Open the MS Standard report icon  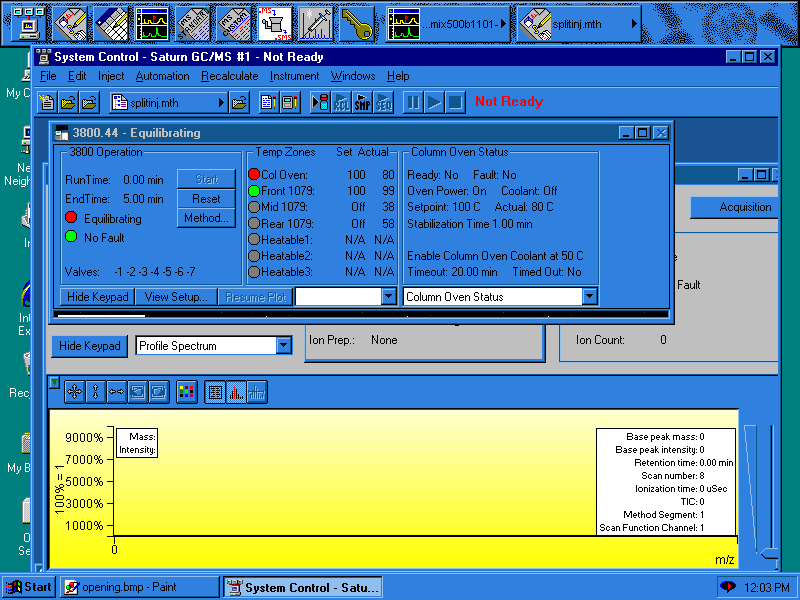tap(193, 24)
